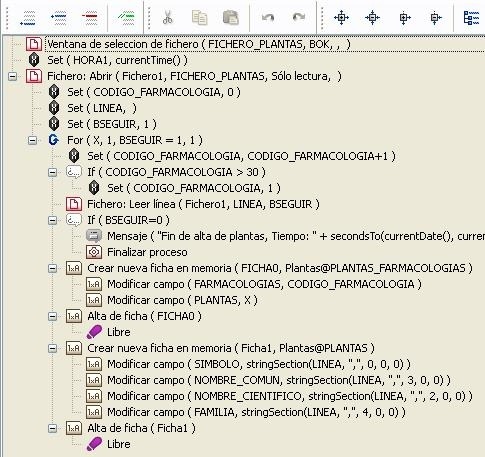Collapse Crear nueva ficha en memoria Ficha1
Viewport: 485px width, 457px height.
tap(53, 348)
